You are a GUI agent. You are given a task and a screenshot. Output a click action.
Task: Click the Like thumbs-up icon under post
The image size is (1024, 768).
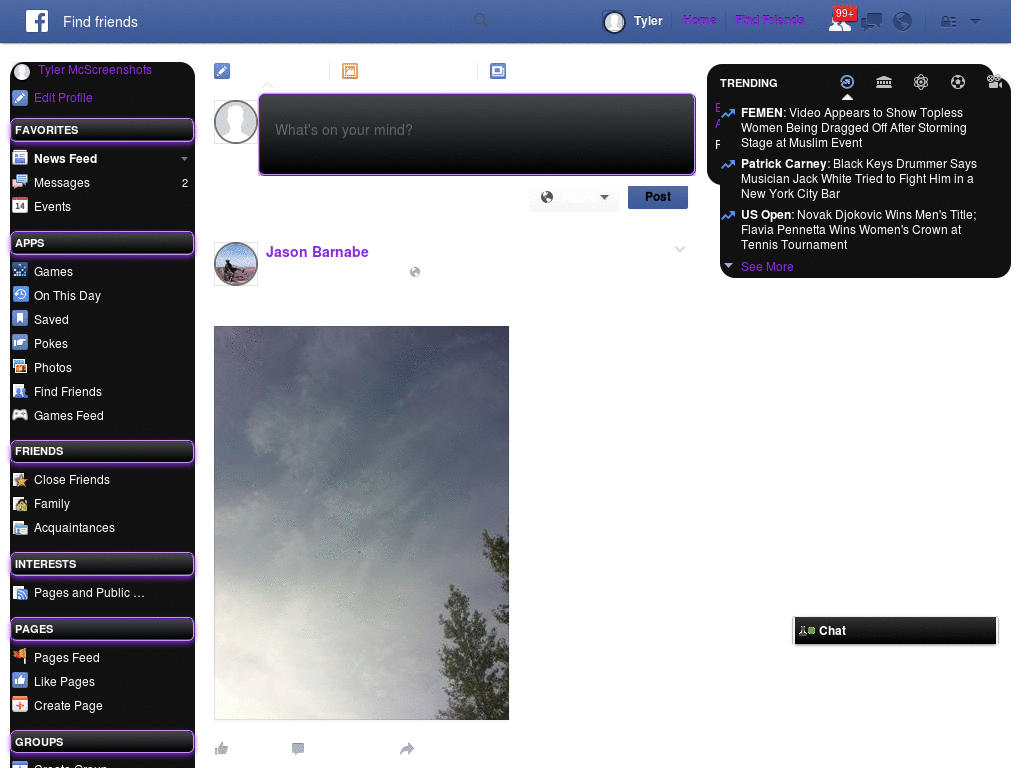click(x=221, y=748)
